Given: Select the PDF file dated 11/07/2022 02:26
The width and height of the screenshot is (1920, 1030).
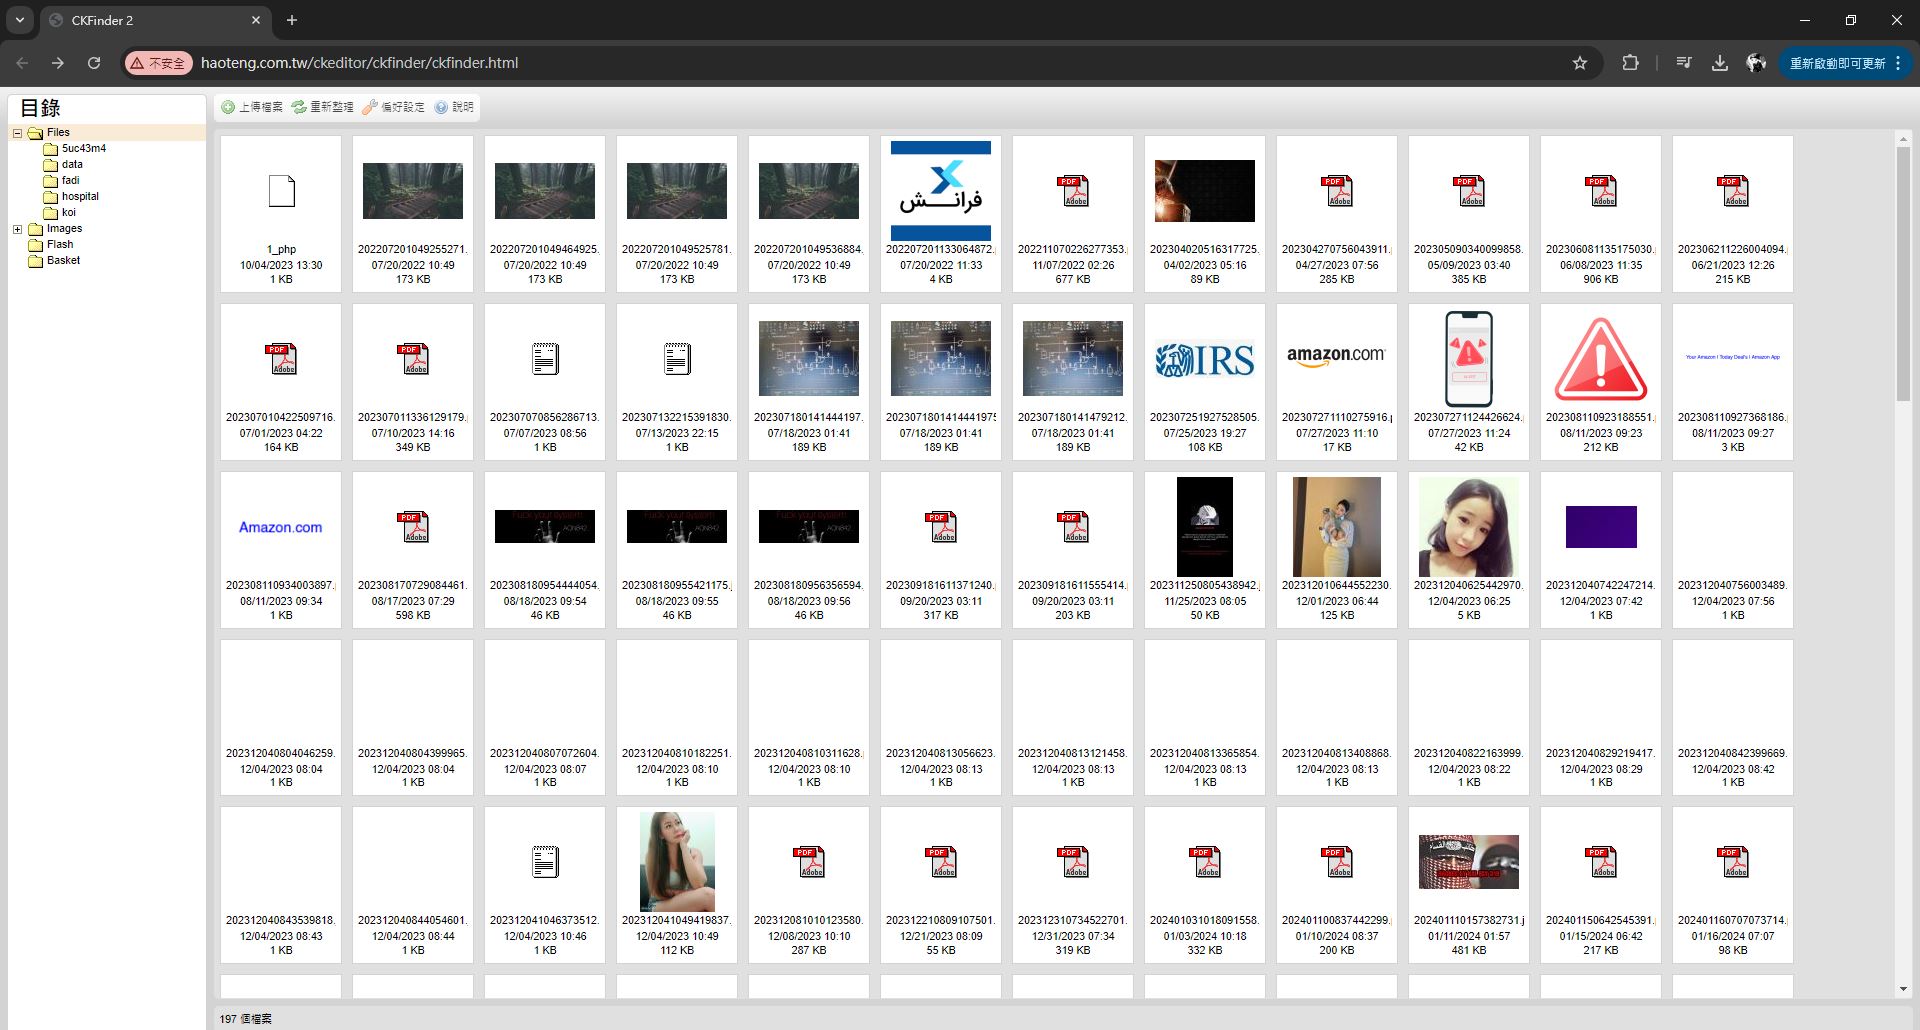Looking at the screenshot, I should click(x=1073, y=191).
